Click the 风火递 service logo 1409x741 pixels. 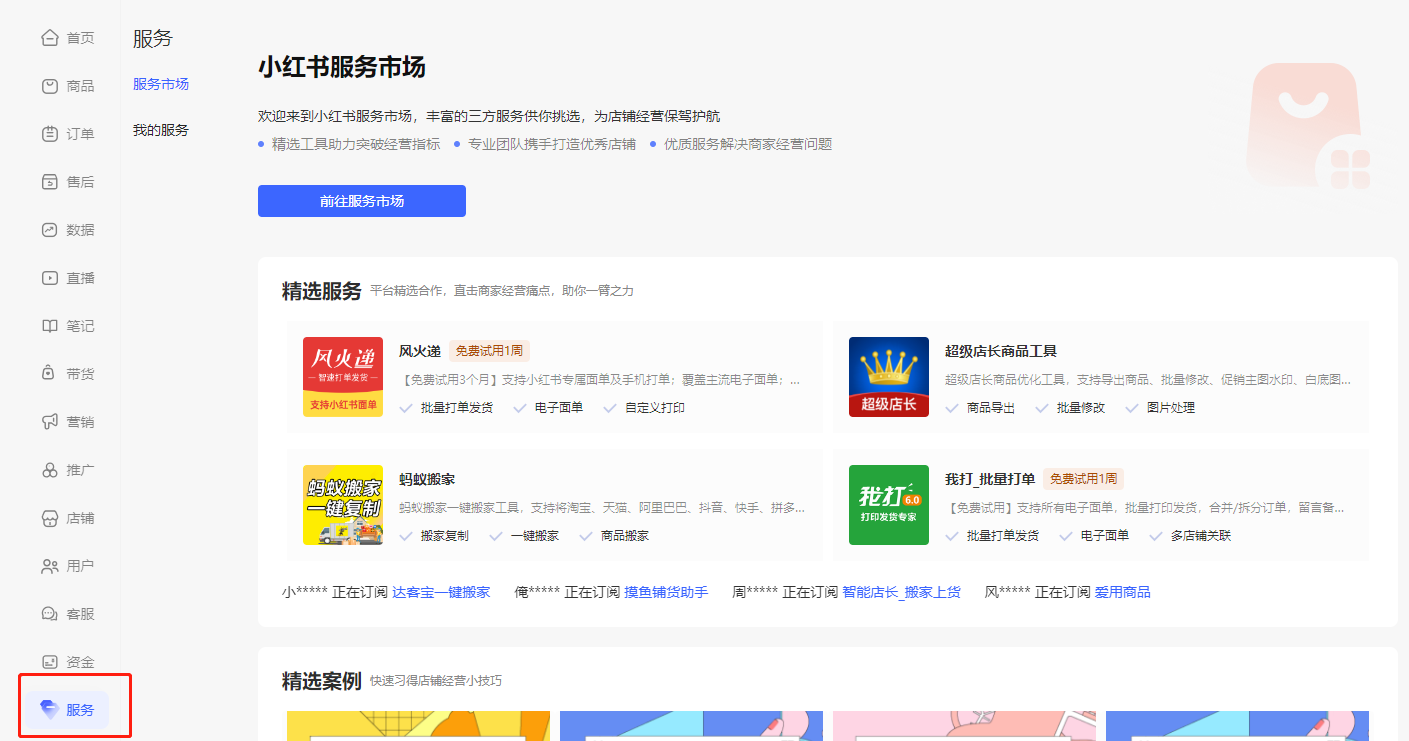343,377
